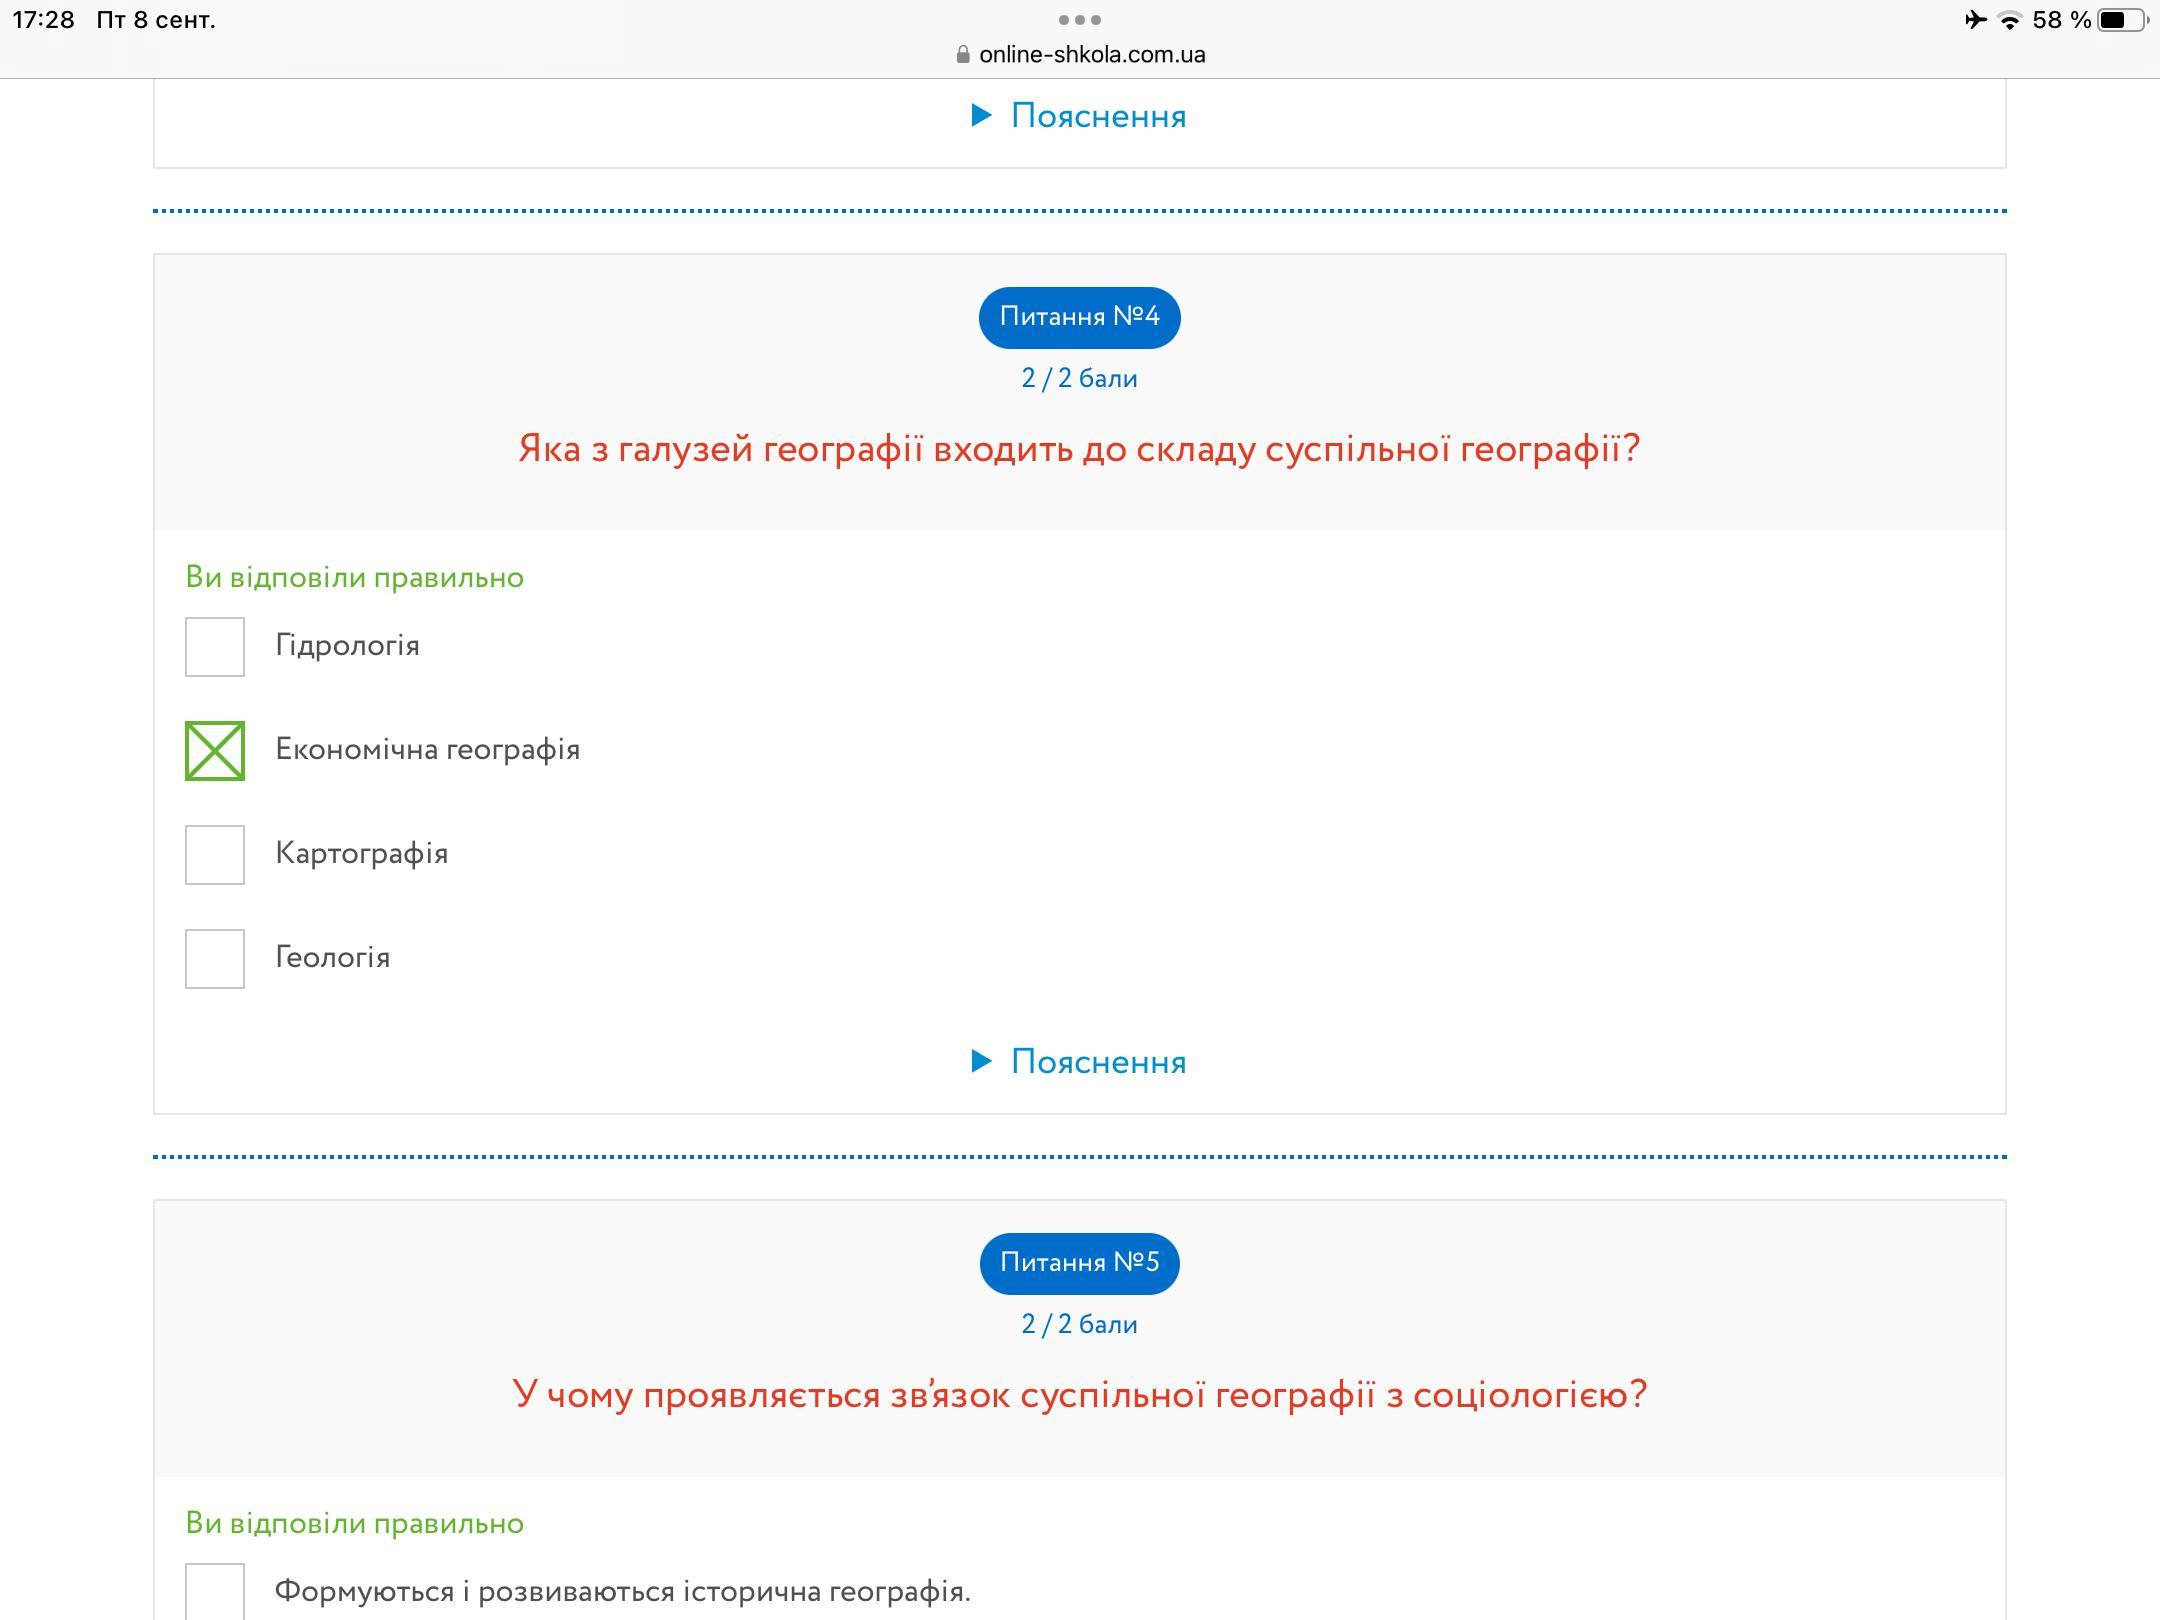
Task: Check the Картографія checkbox
Action: click(x=215, y=855)
